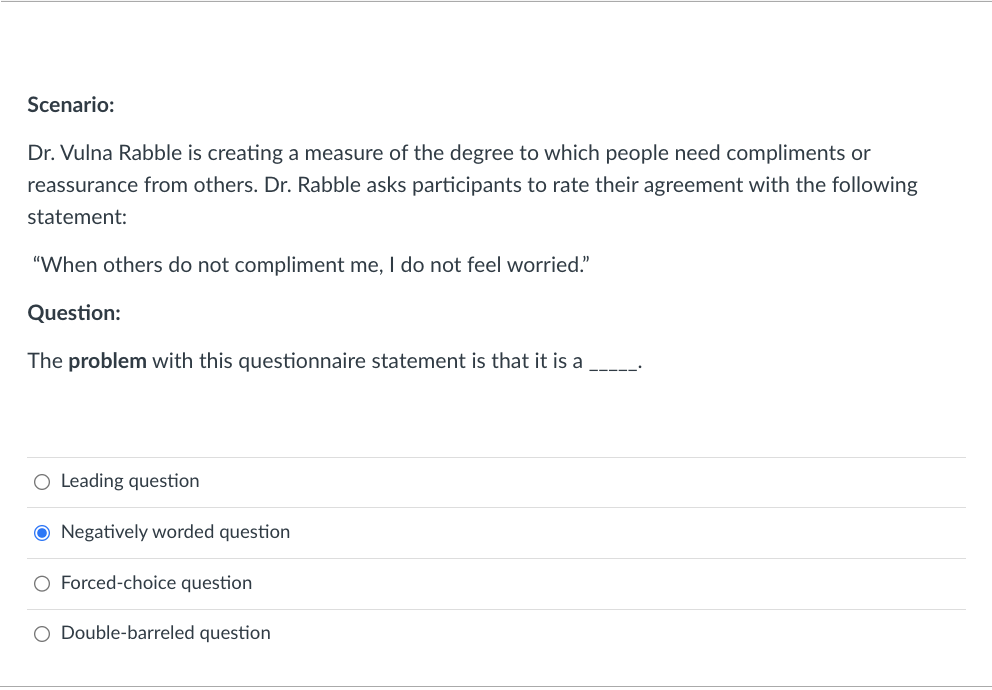The height and width of the screenshot is (690, 992).
Task: Click the bold "Scenario:" heading
Action: click(71, 104)
